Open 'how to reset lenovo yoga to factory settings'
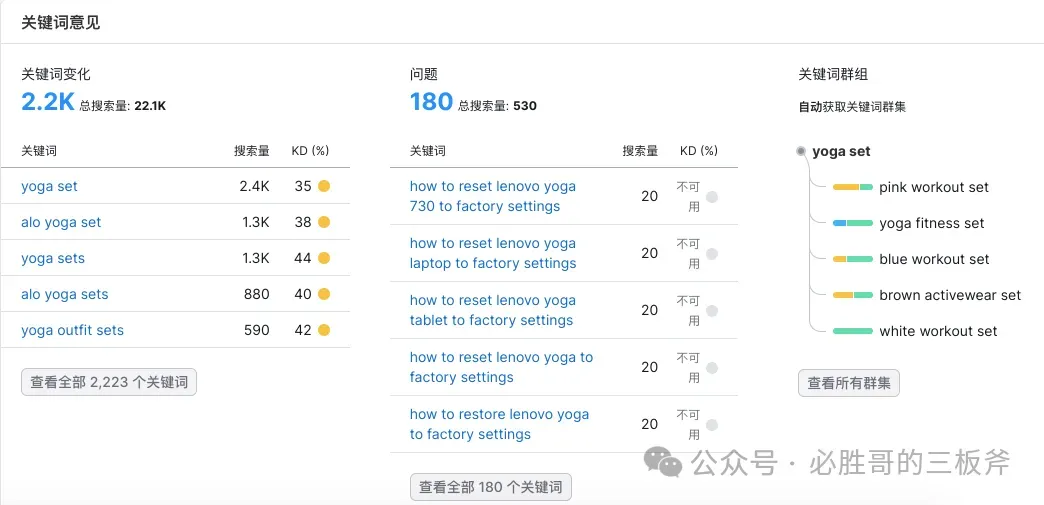Image resolution: width=1044 pixels, height=505 pixels. pyautogui.click(x=501, y=367)
